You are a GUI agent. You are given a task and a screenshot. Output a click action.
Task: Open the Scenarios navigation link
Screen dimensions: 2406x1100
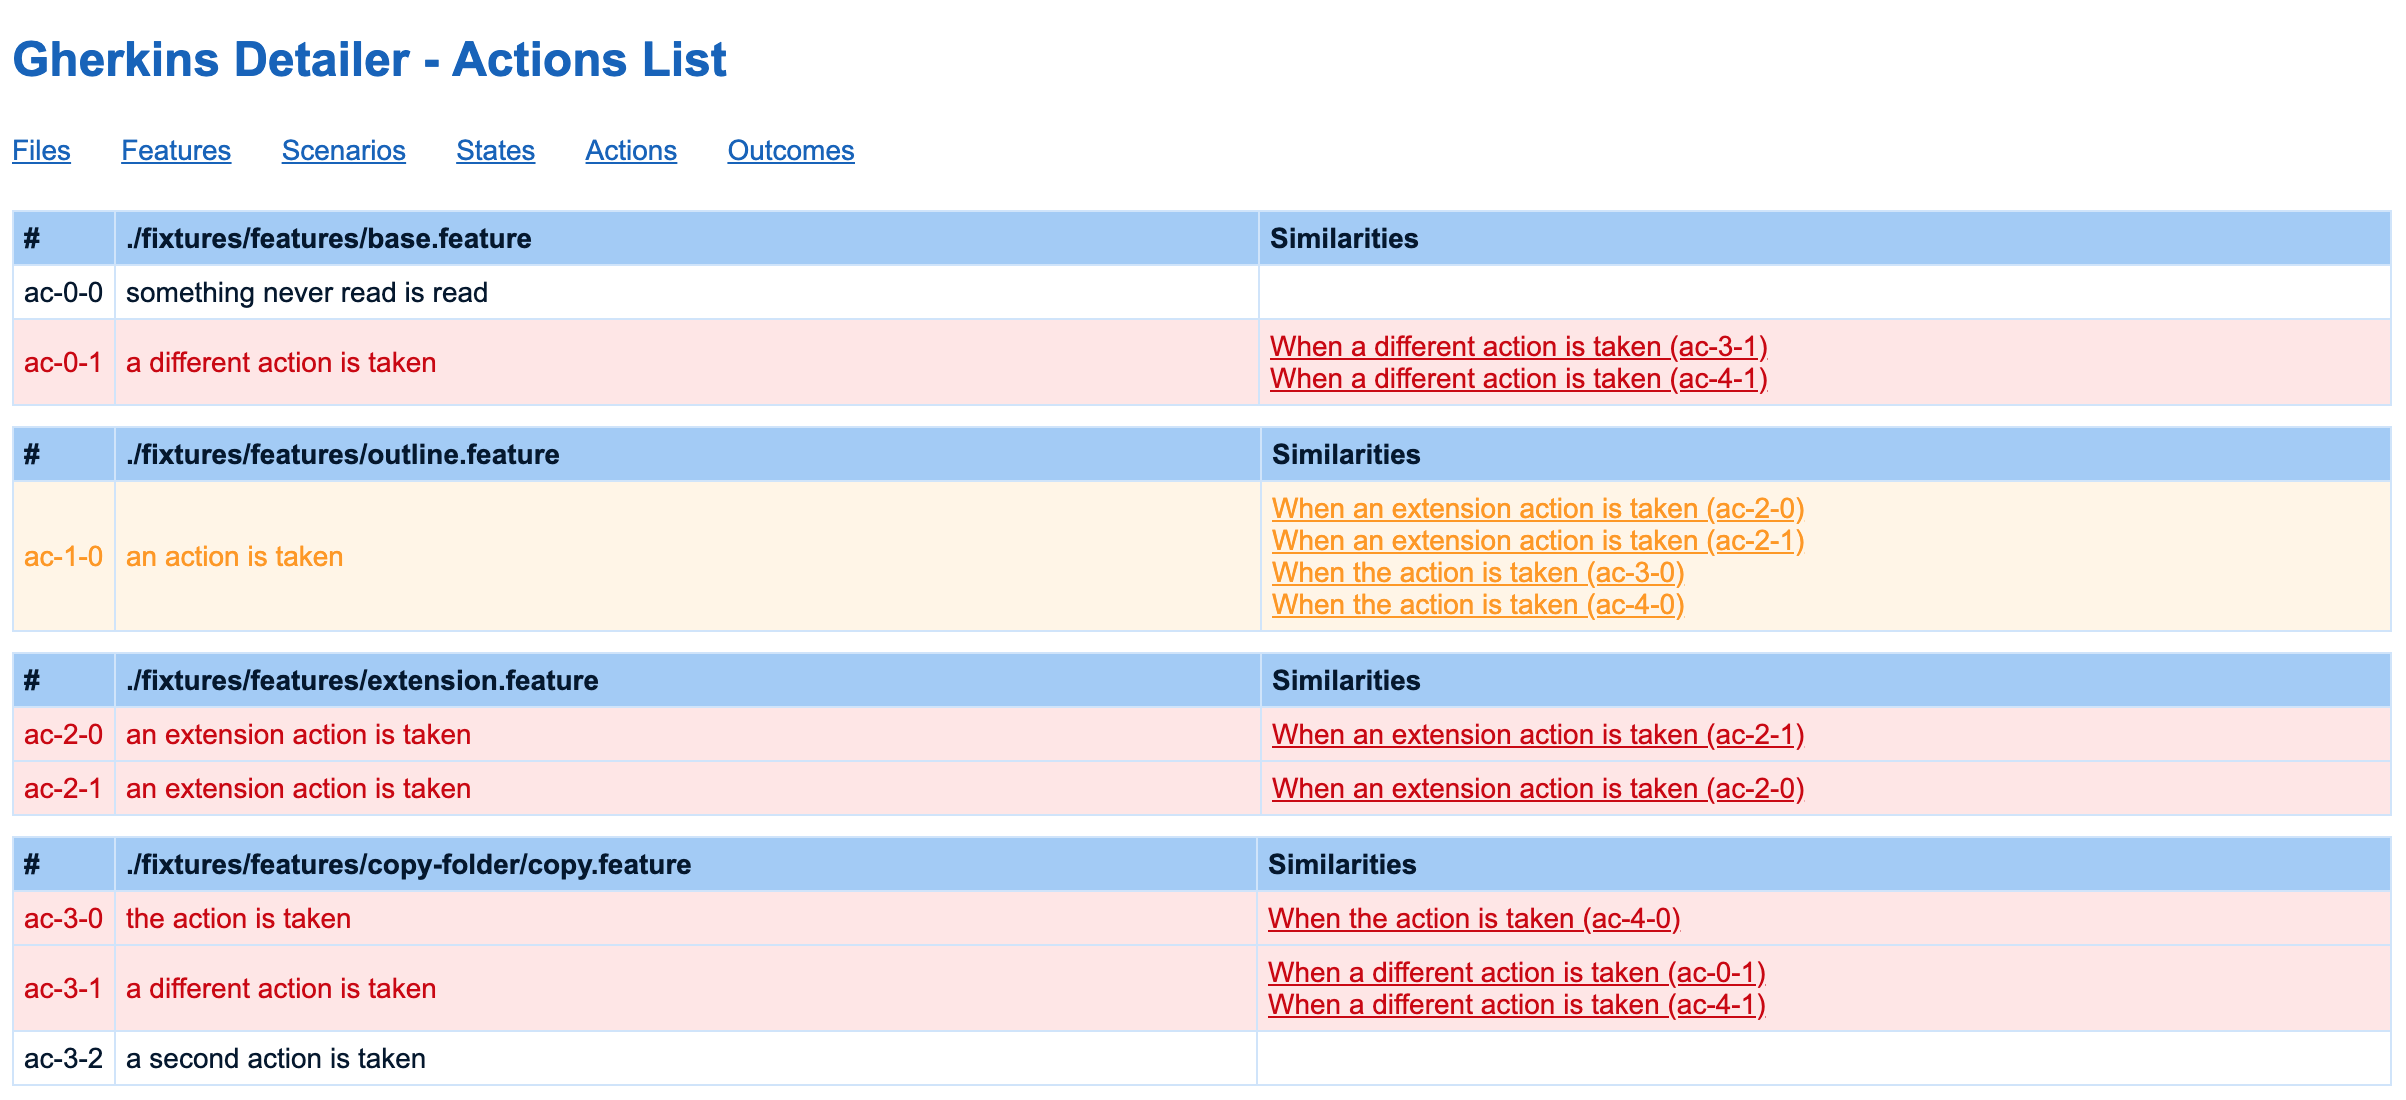click(x=343, y=150)
